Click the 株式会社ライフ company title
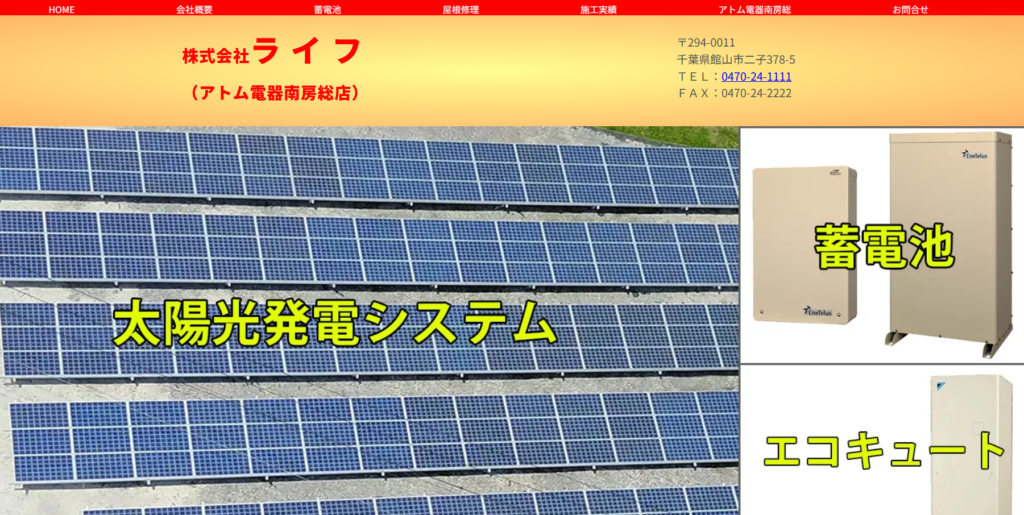1024x515 pixels. tap(270, 52)
